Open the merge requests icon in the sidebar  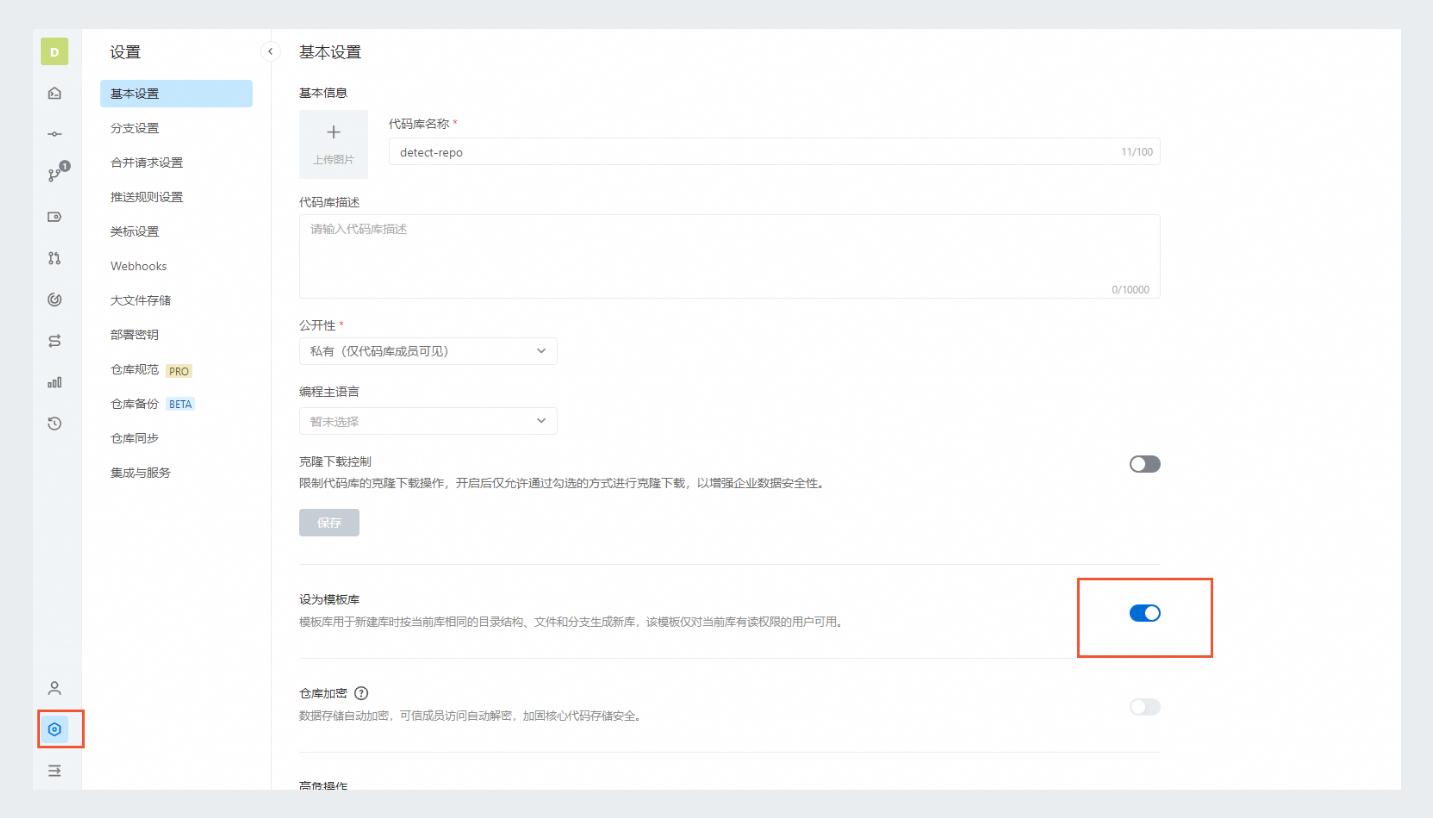55,258
